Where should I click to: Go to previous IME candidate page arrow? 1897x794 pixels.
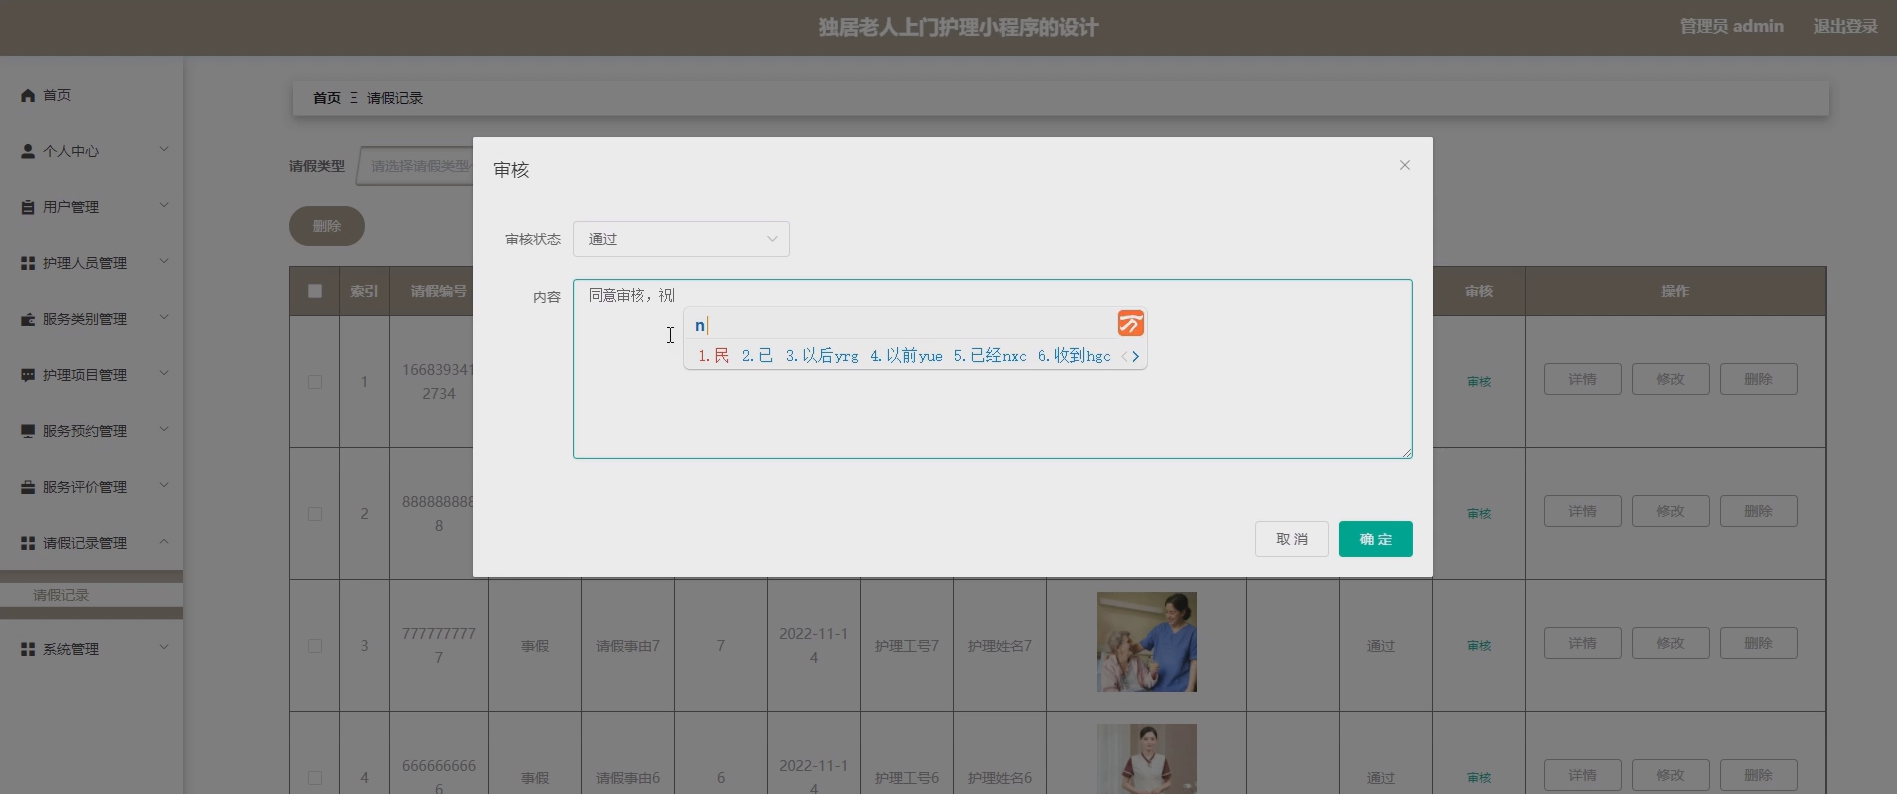pos(1124,356)
